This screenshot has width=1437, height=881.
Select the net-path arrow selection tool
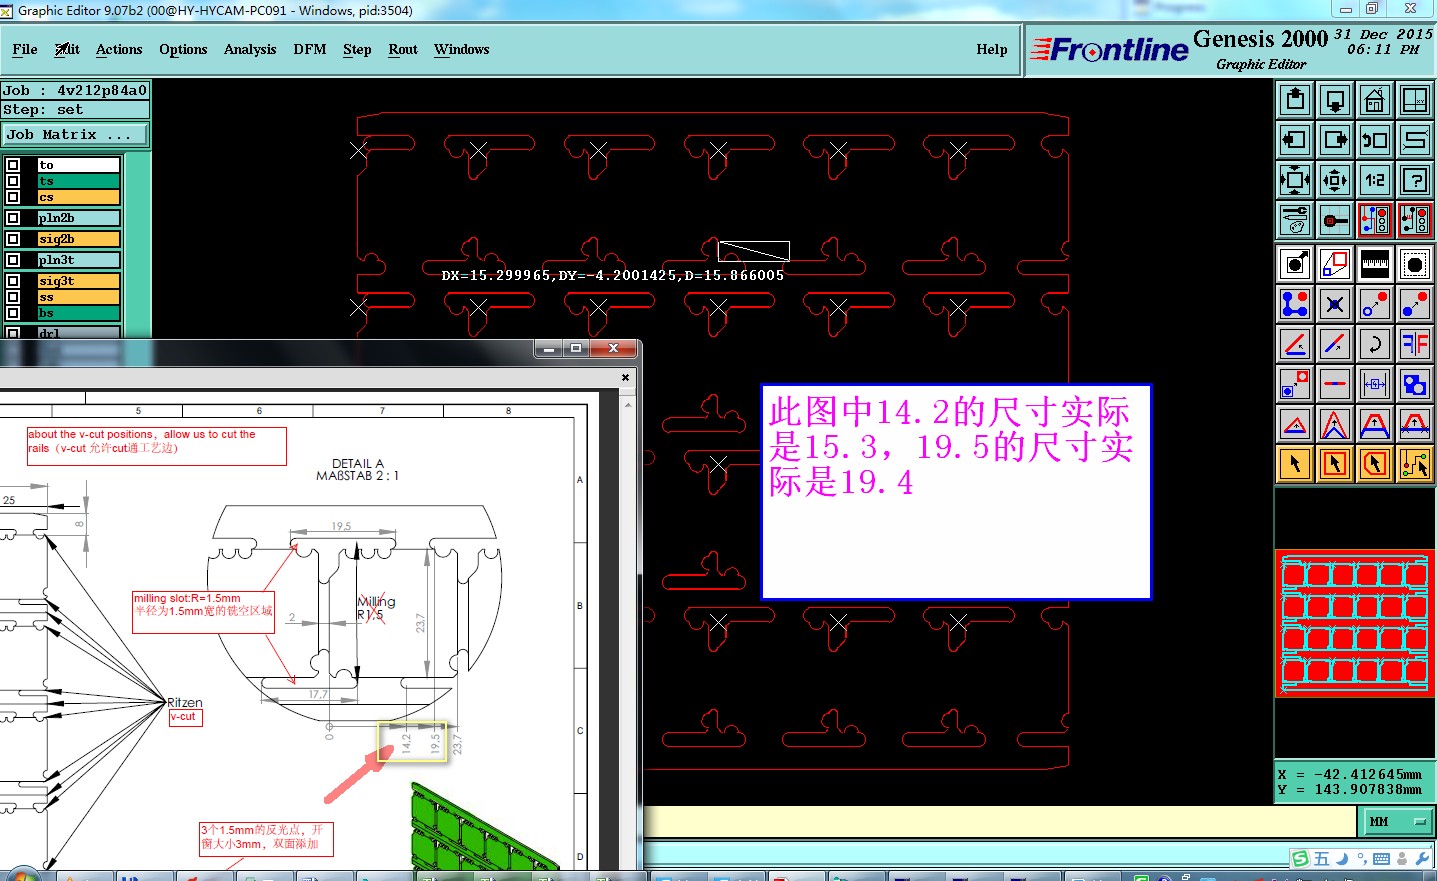(x=1415, y=464)
